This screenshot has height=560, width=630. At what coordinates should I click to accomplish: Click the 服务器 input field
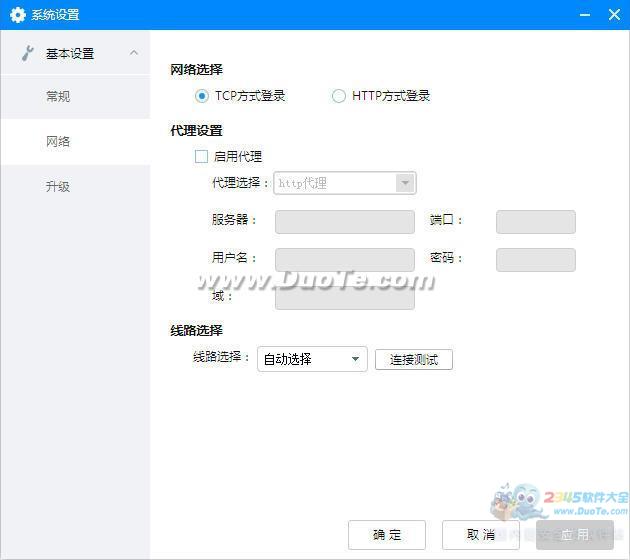345,222
